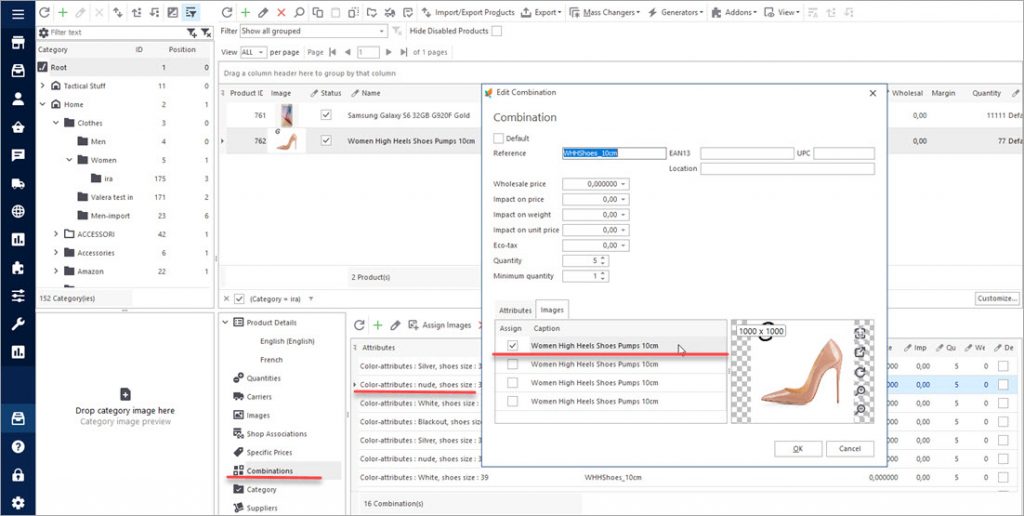Toggle the Hide Disabled Products checkbox
The image size is (1024, 516).
pyautogui.click(x=497, y=31)
